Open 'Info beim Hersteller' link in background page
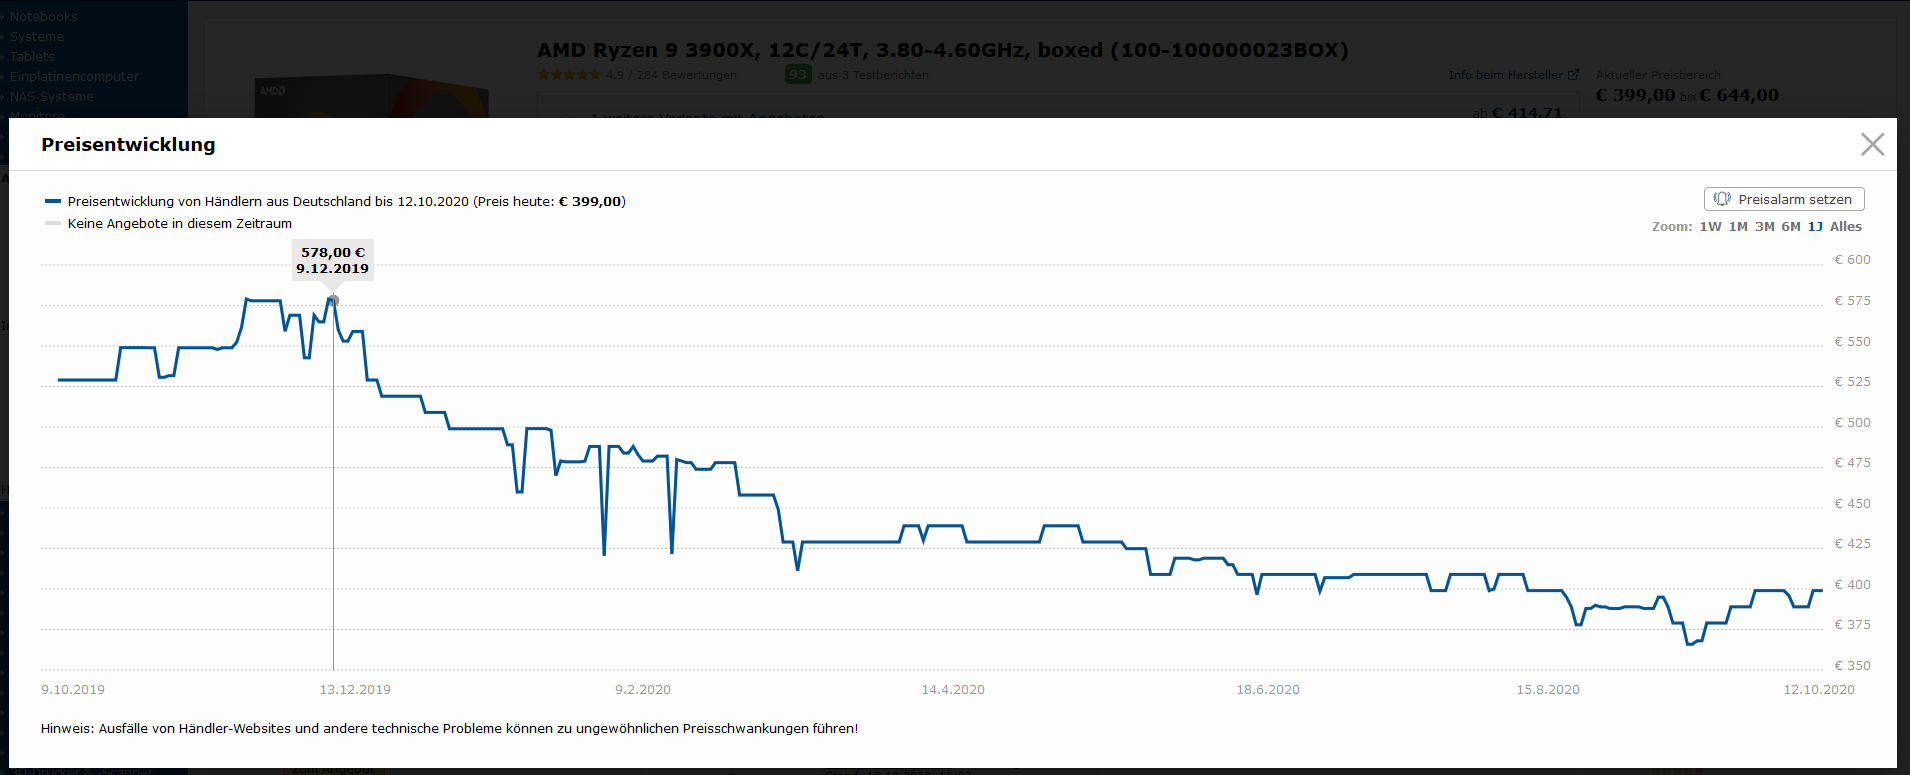Screen dimensions: 1910x775 1513,75
